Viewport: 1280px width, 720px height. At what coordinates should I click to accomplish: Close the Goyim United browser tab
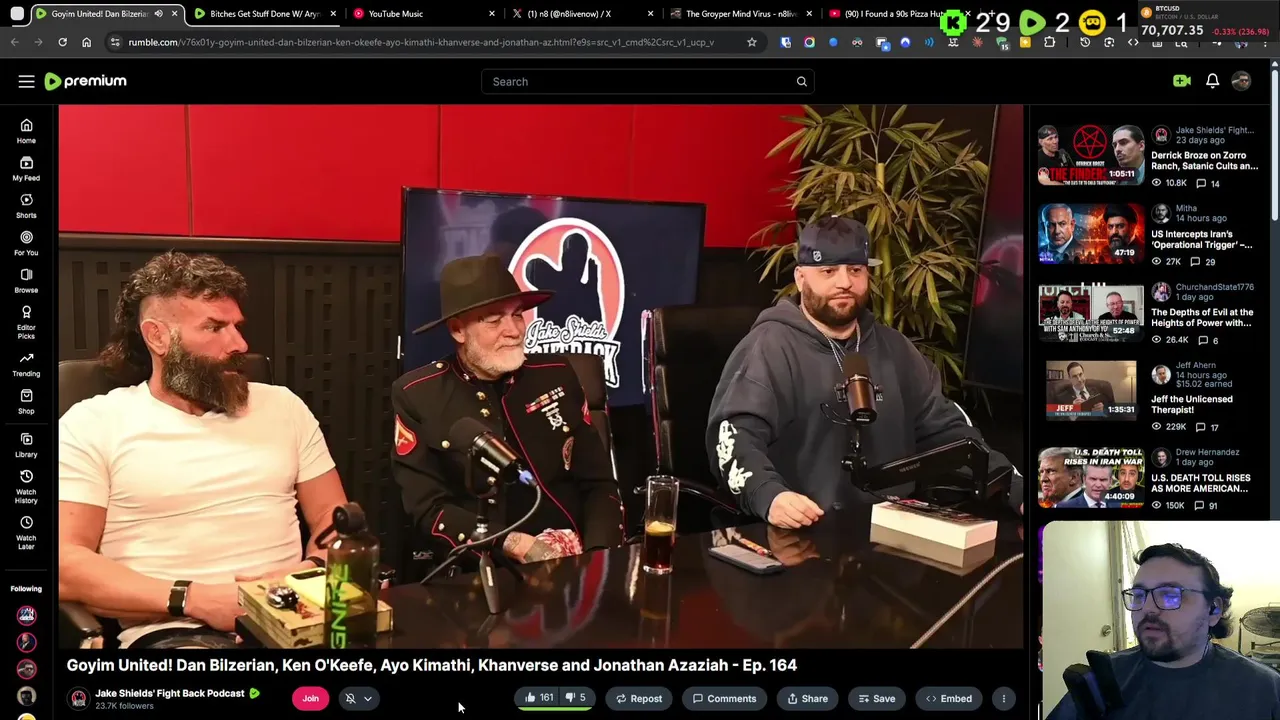(x=175, y=14)
